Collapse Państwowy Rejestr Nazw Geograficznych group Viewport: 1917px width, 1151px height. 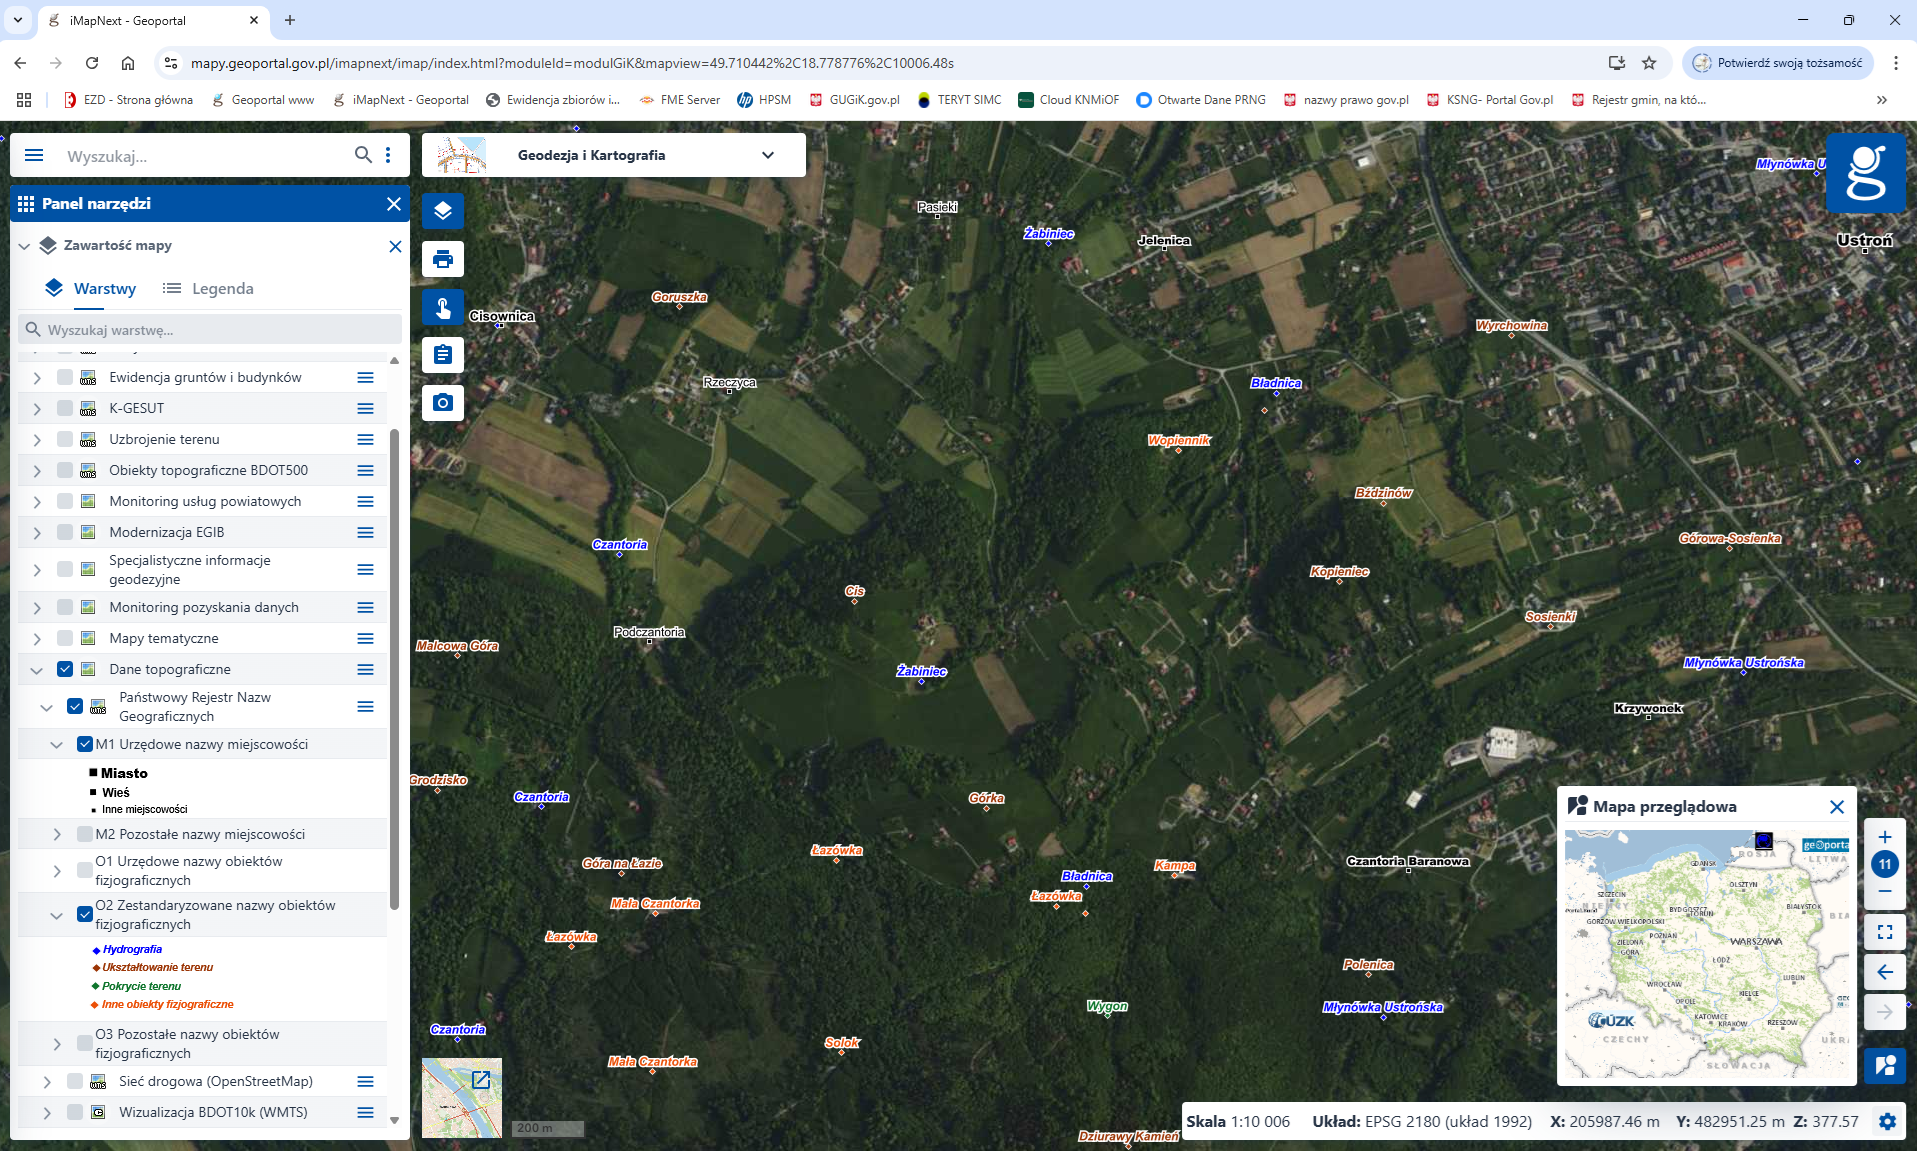(x=46, y=707)
